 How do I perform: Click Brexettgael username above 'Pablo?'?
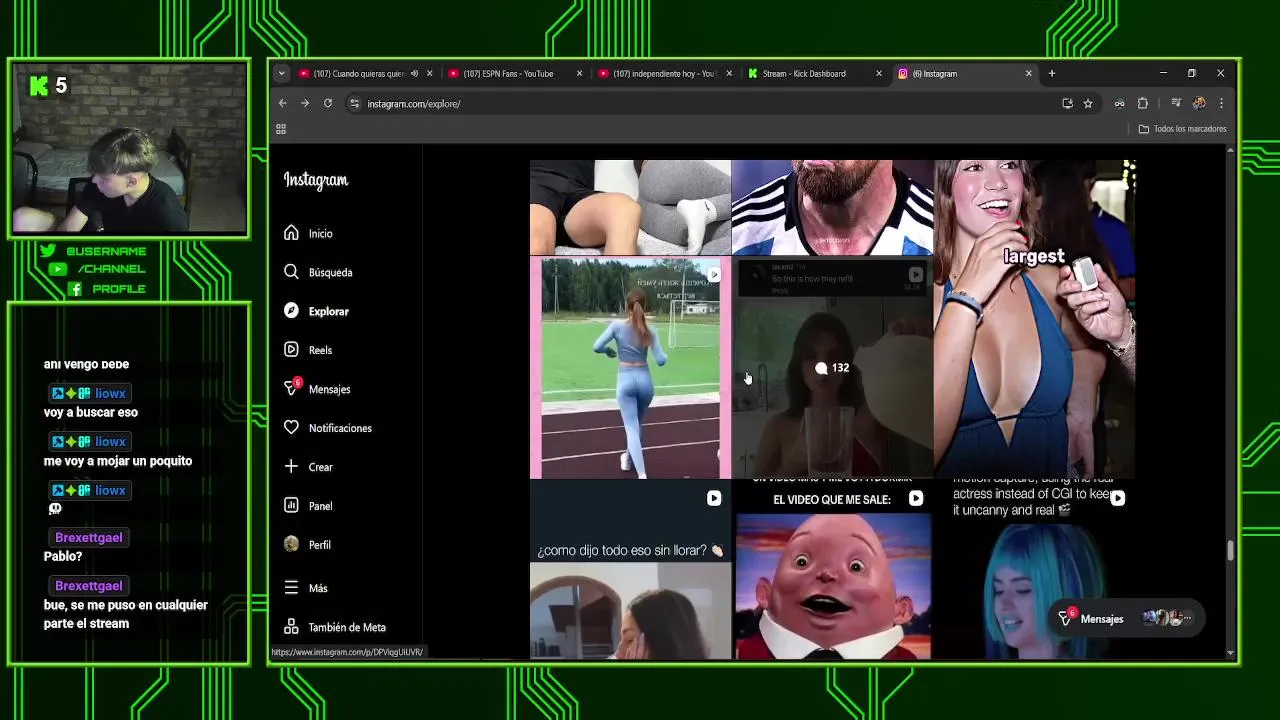click(x=88, y=537)
